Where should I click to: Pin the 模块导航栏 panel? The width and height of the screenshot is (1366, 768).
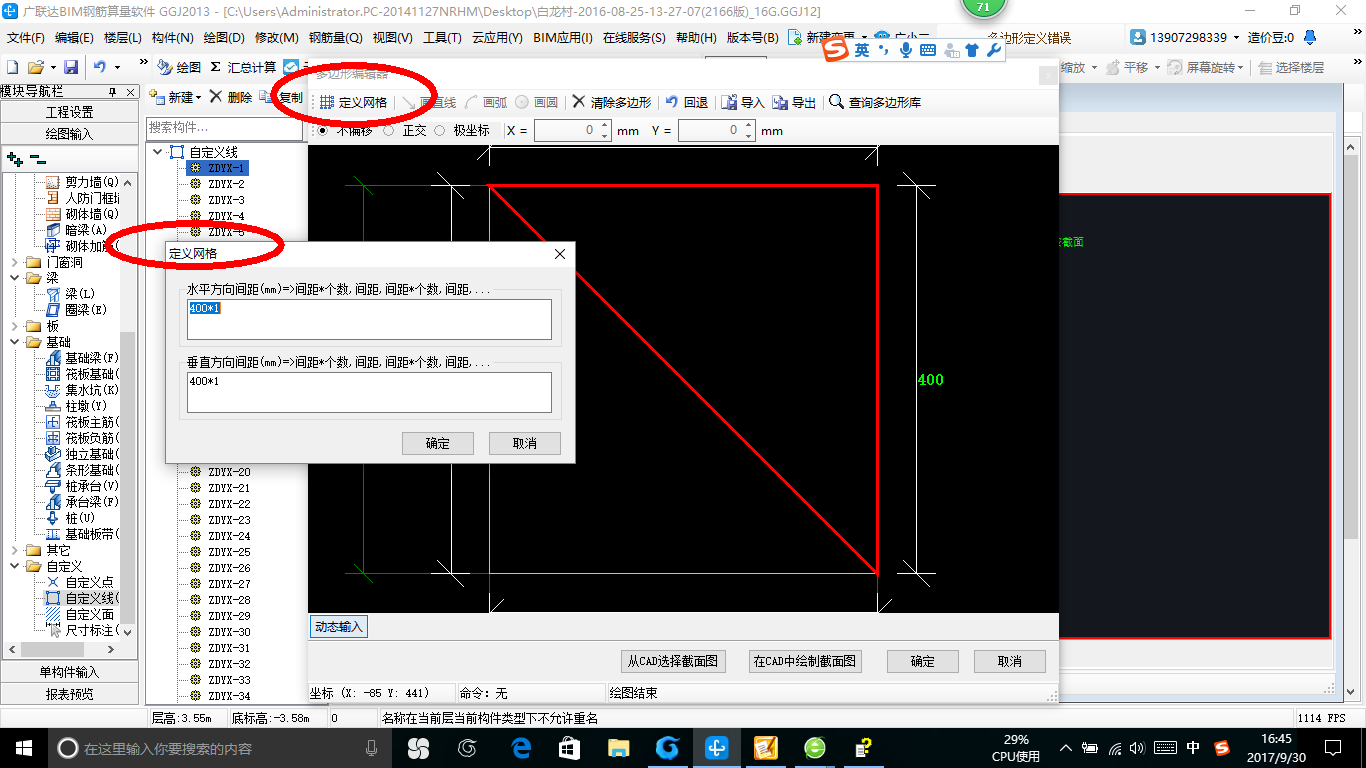pos(113,92)
